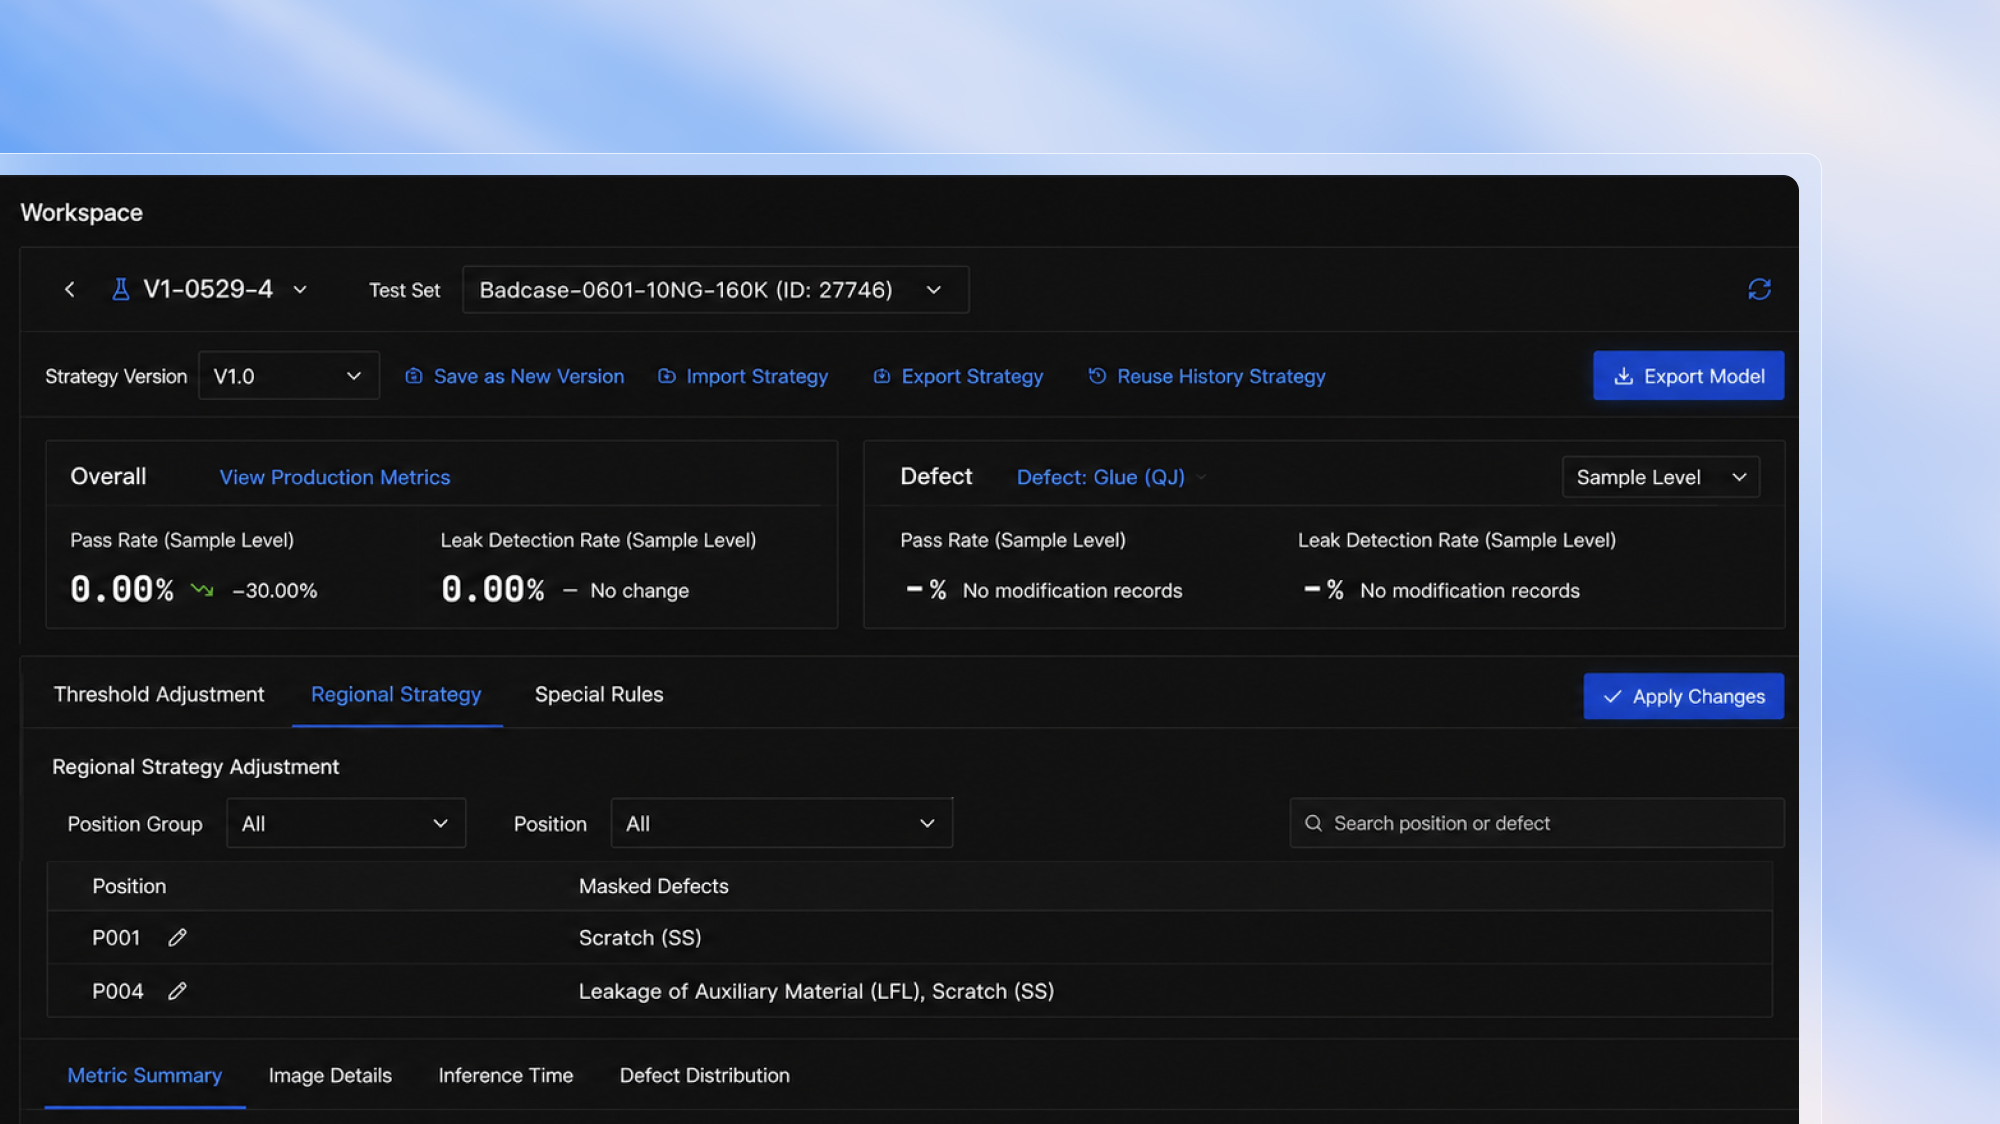Click the flask icon next to V1-0529-4
This screenshot has height=1124, width=2000.
(x=120, y=290)
